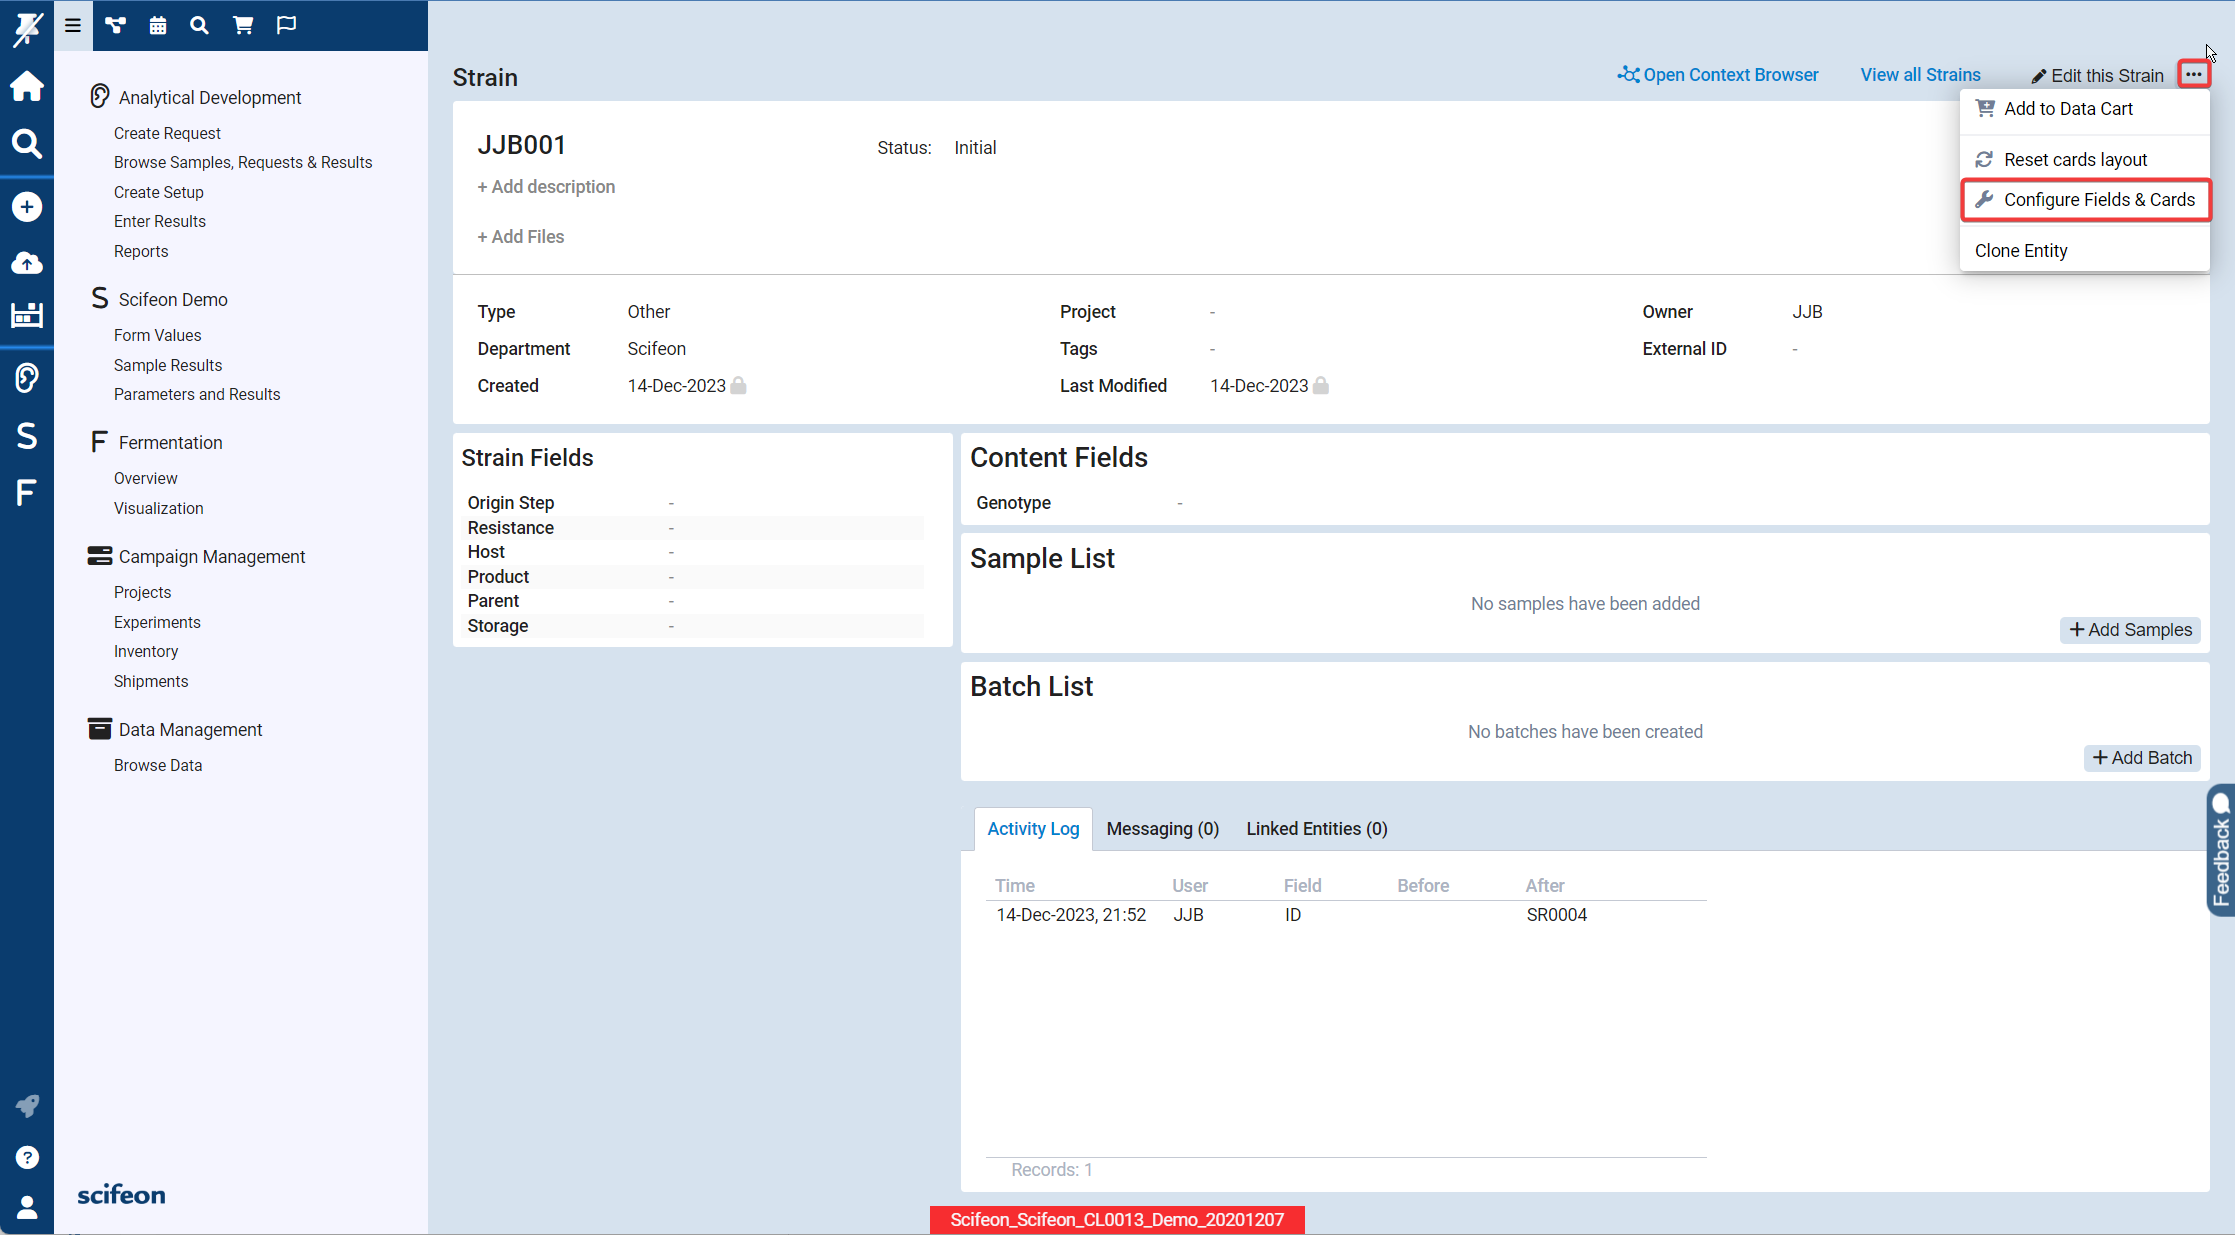The height and width of the screenshot is (1235, 2235).
Task: Click Open Context Browser link
Action: coord(1718,75)
